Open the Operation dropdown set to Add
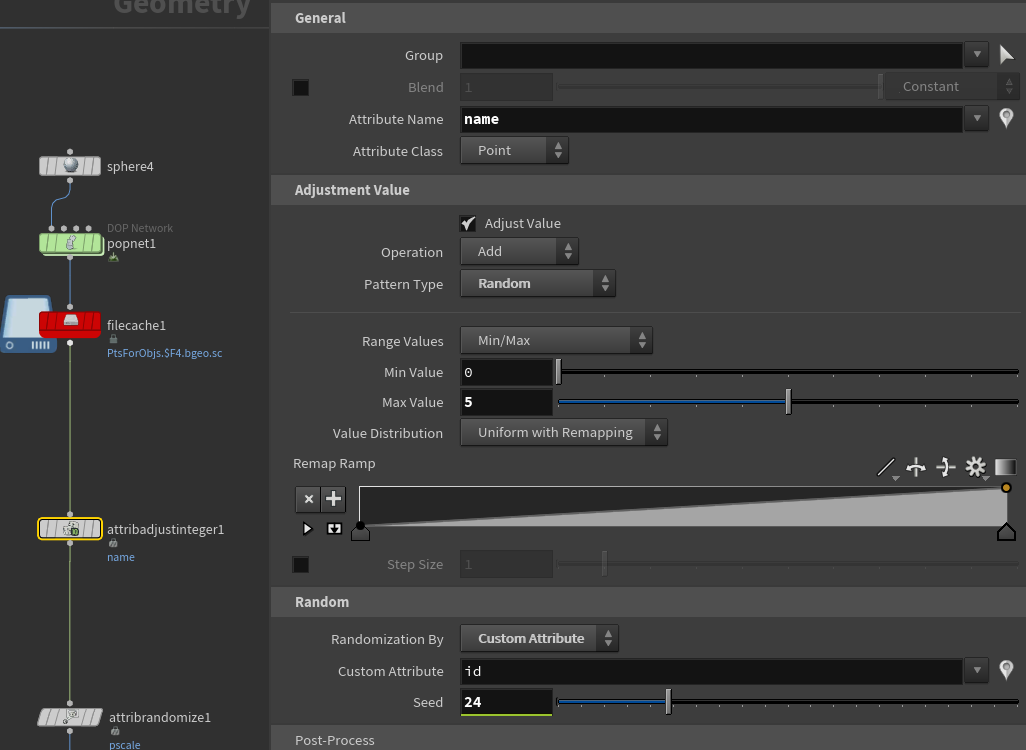The width and height of the screenshot is (1026, 750). pyautogui.click(x=519, y=252)
